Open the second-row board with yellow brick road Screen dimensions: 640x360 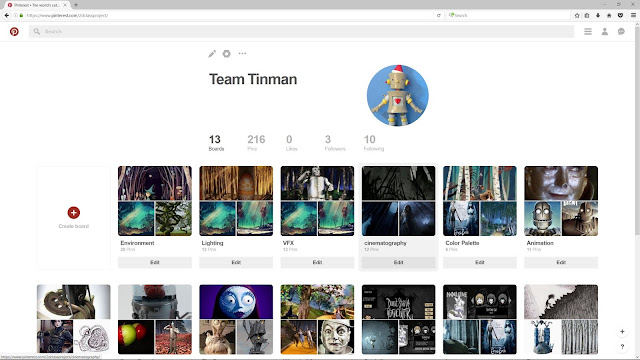click(x=317, y=319)
